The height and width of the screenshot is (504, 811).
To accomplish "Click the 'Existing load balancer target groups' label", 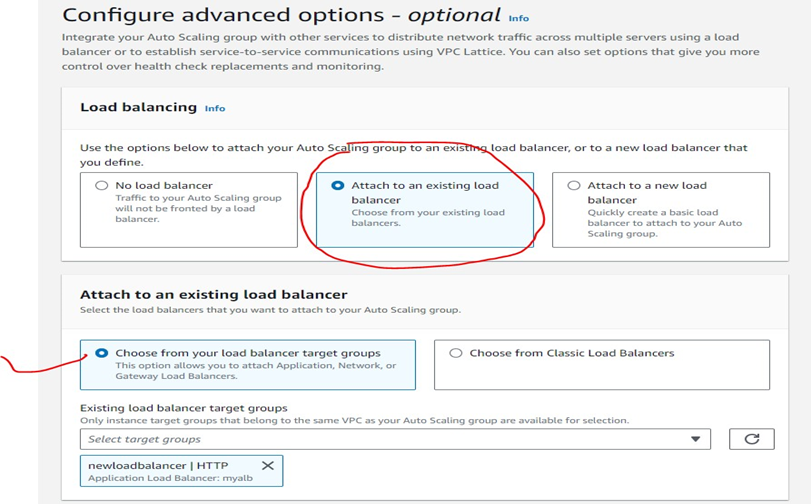I will (183, 408).
